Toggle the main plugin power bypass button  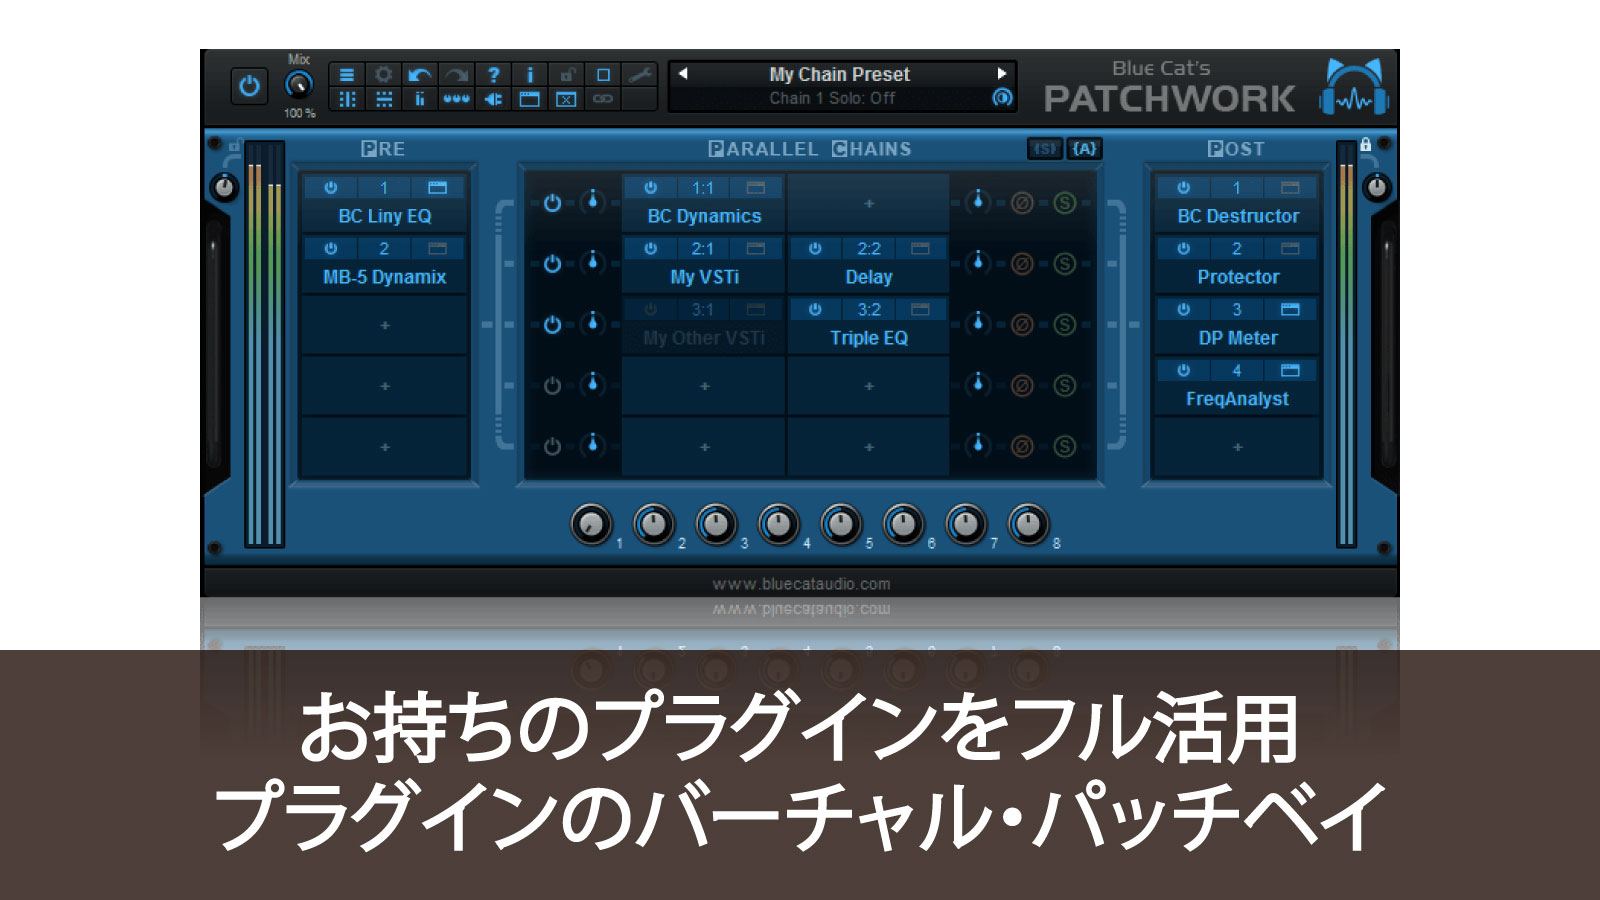pyautogui.click(x=249, y=86)
